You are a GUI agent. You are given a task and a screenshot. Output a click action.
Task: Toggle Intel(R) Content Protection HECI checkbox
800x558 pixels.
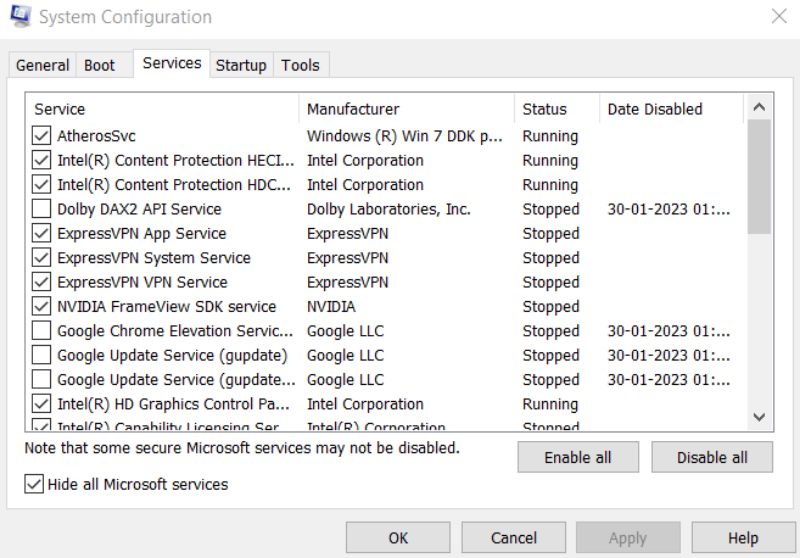coord(41,160)
